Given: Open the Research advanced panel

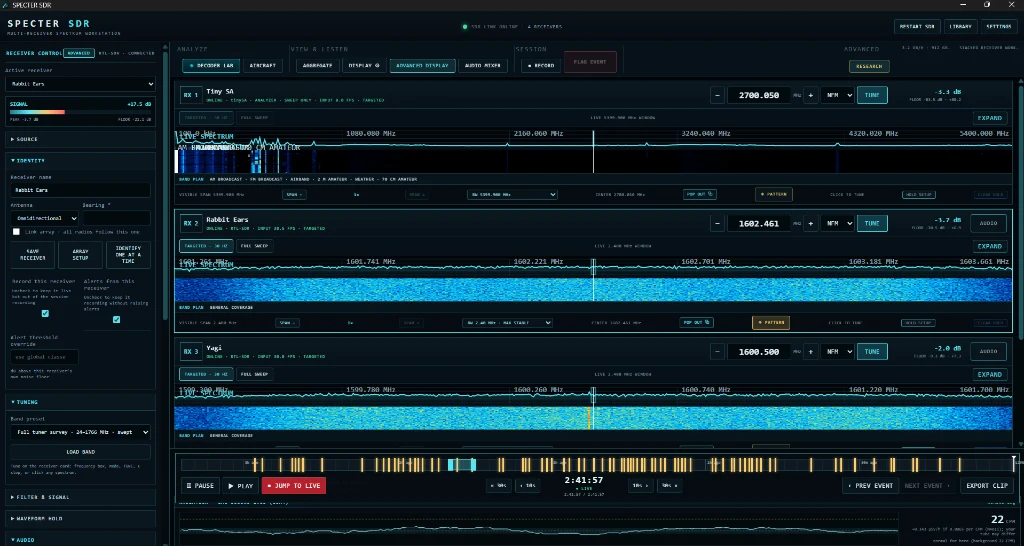Looking at the screenshot, I should click(x=869, y=66).
